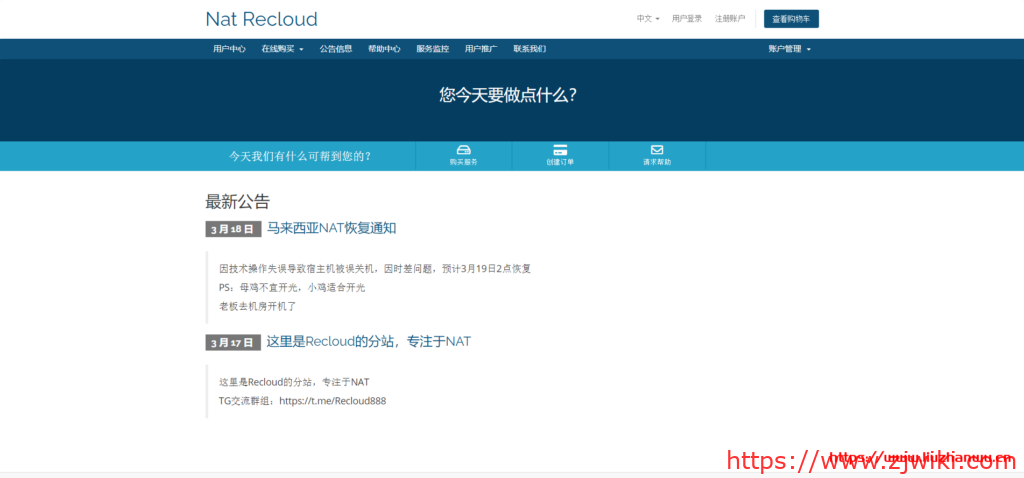
Task: Click the 最新公告 heading
Action: coord(237,201)
